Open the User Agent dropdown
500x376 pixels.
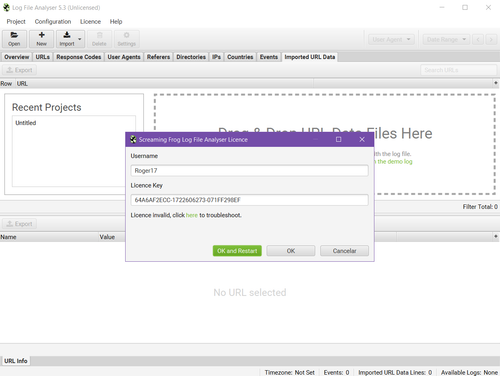coord(391,39)
